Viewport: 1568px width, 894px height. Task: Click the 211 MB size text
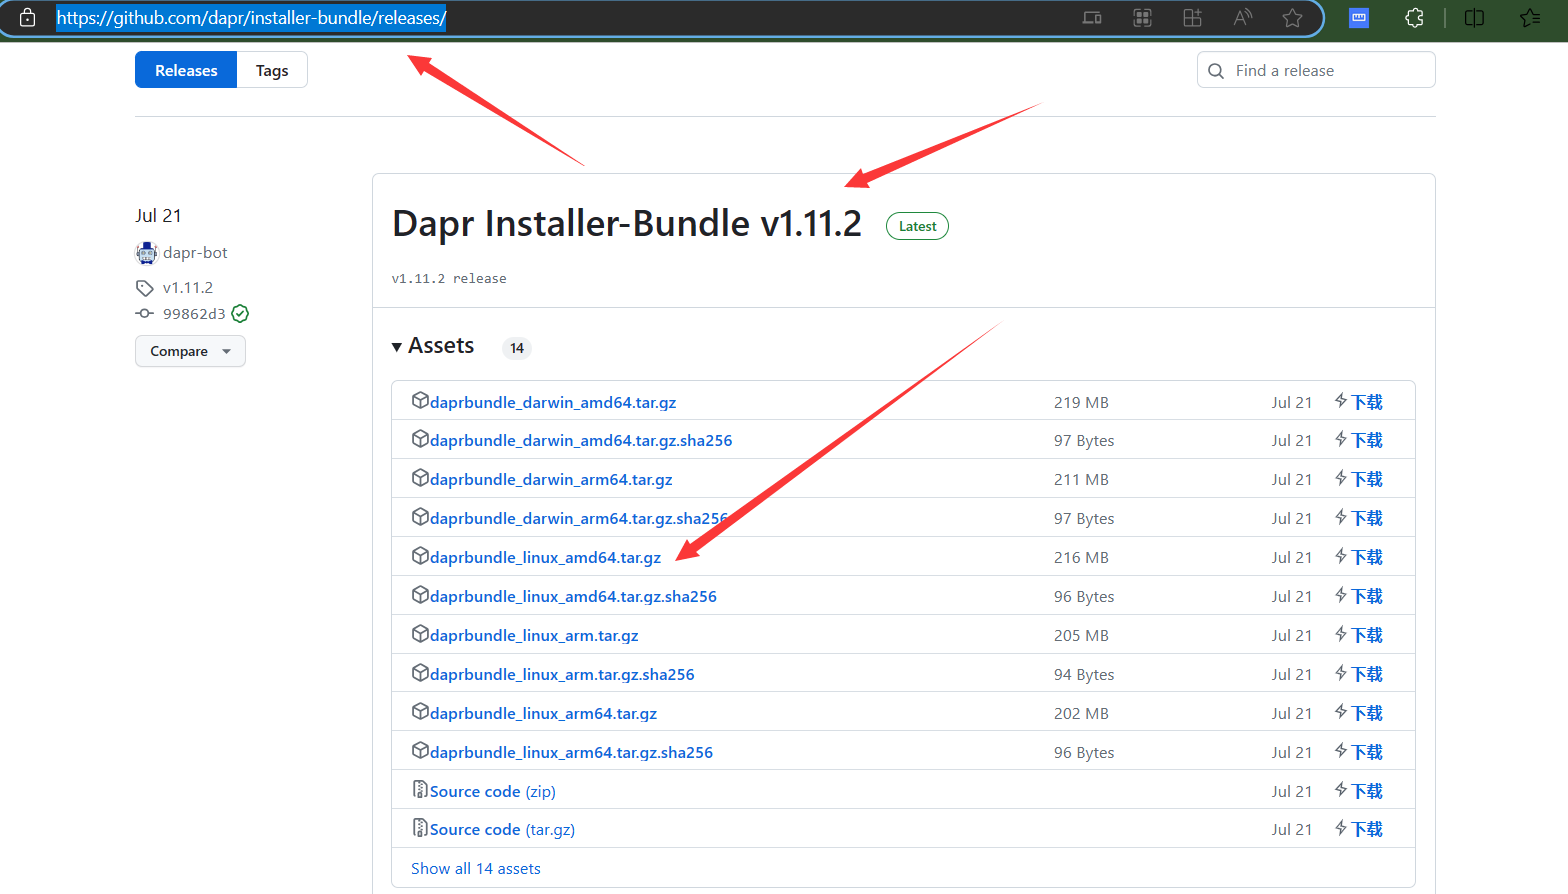pyautogui.click(x=1081, y=479)
